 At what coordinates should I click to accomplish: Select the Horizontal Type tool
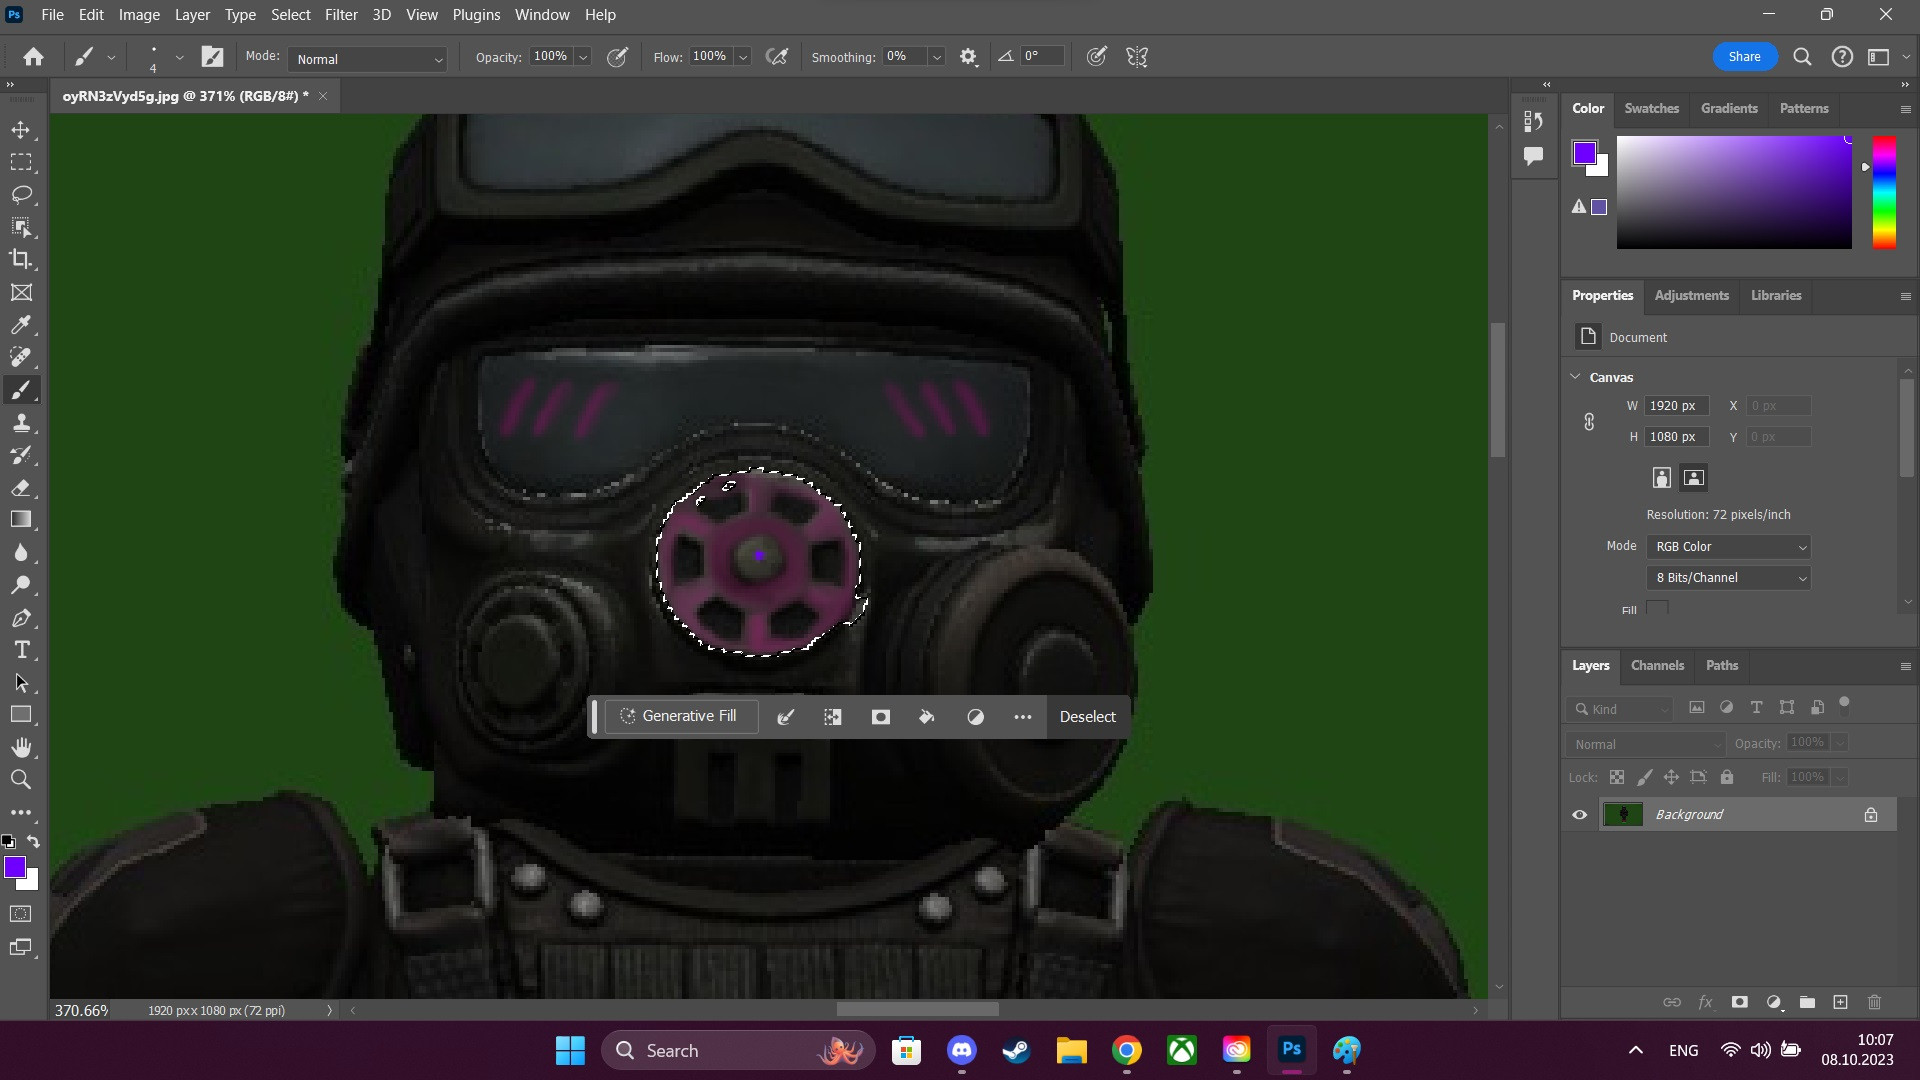click(21, 650)
